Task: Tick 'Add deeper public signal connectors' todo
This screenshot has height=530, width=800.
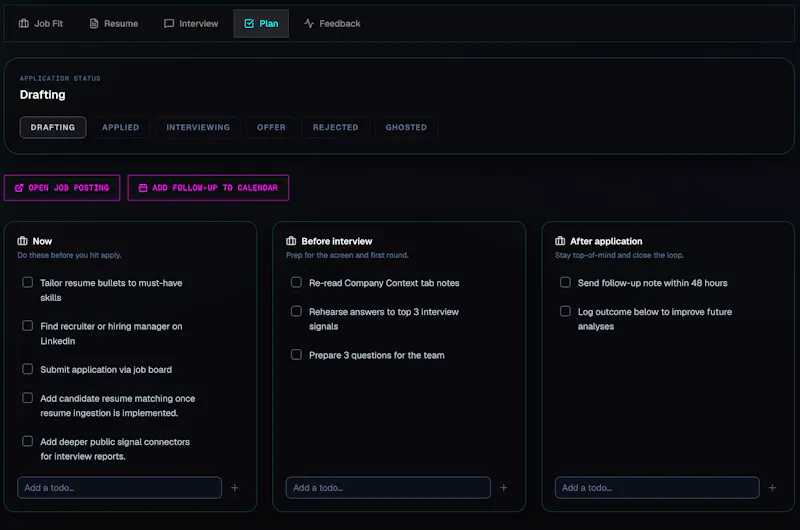Action: point(28,441)
